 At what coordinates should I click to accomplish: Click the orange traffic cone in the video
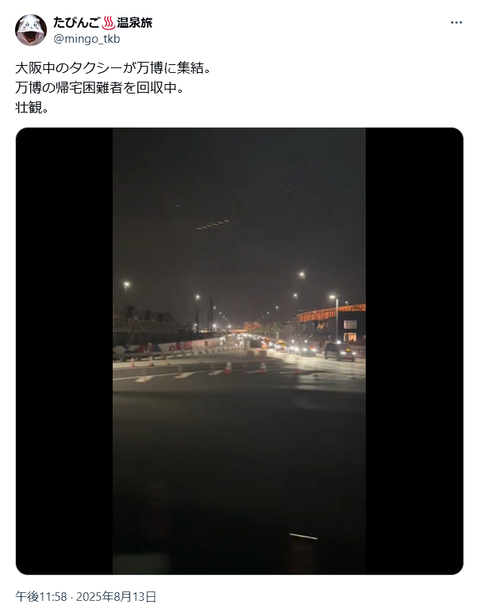(x=227, y=368)
